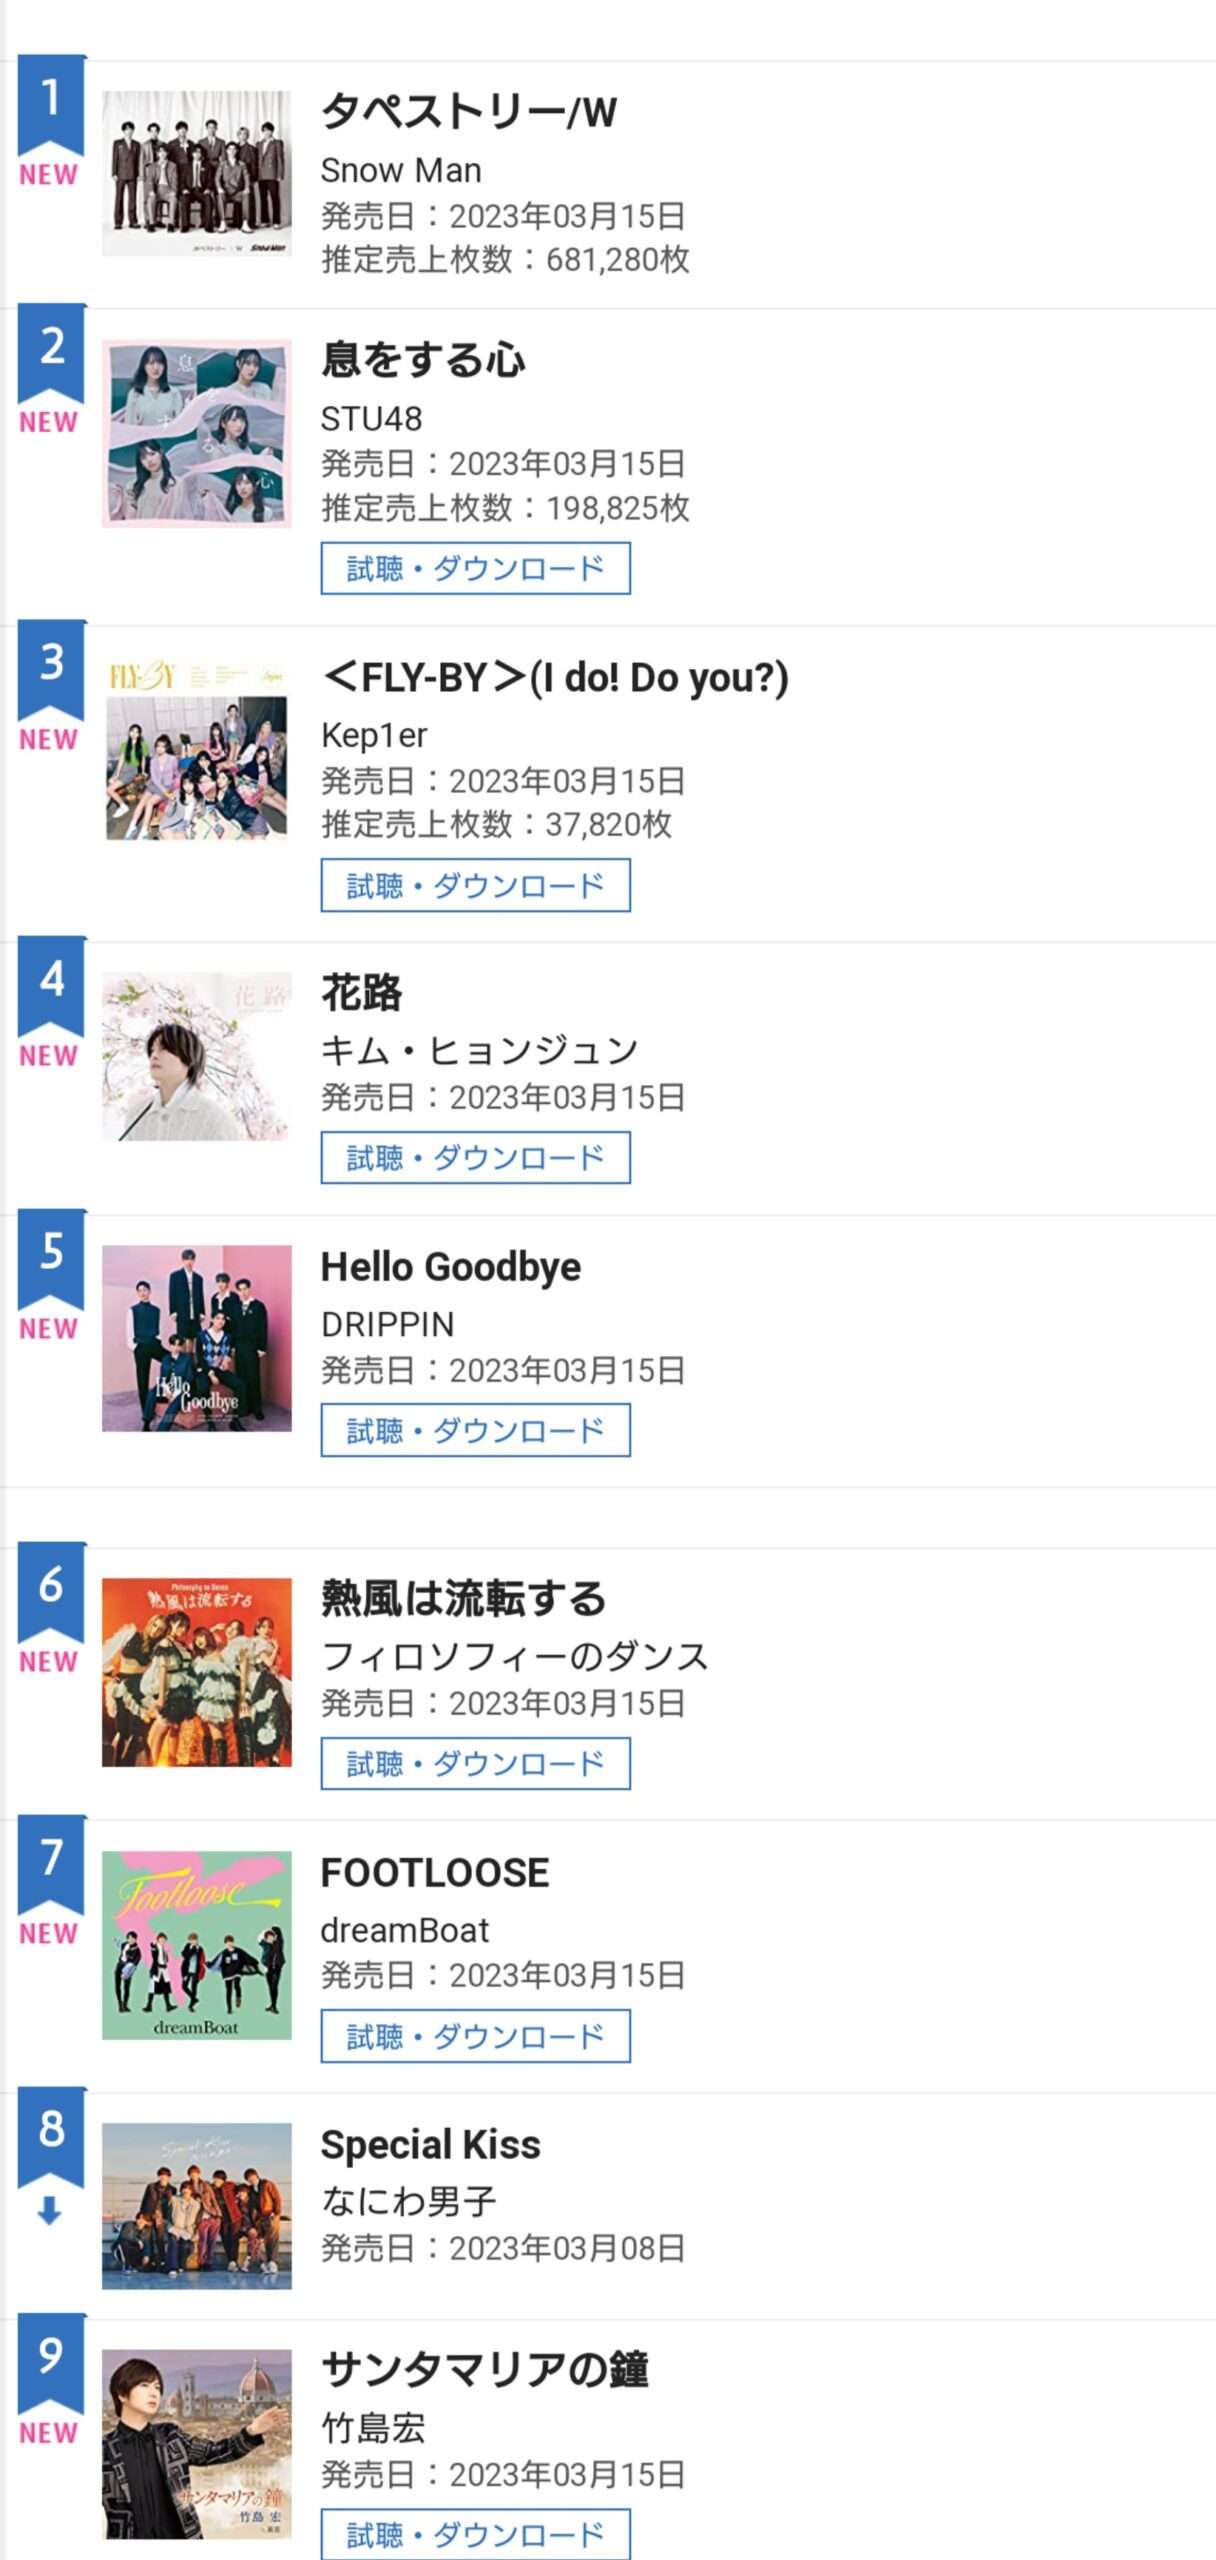
Task: Tap 試聴・ダウンロード for FOOTLOOSE
Action: [x=475, y=2036]
